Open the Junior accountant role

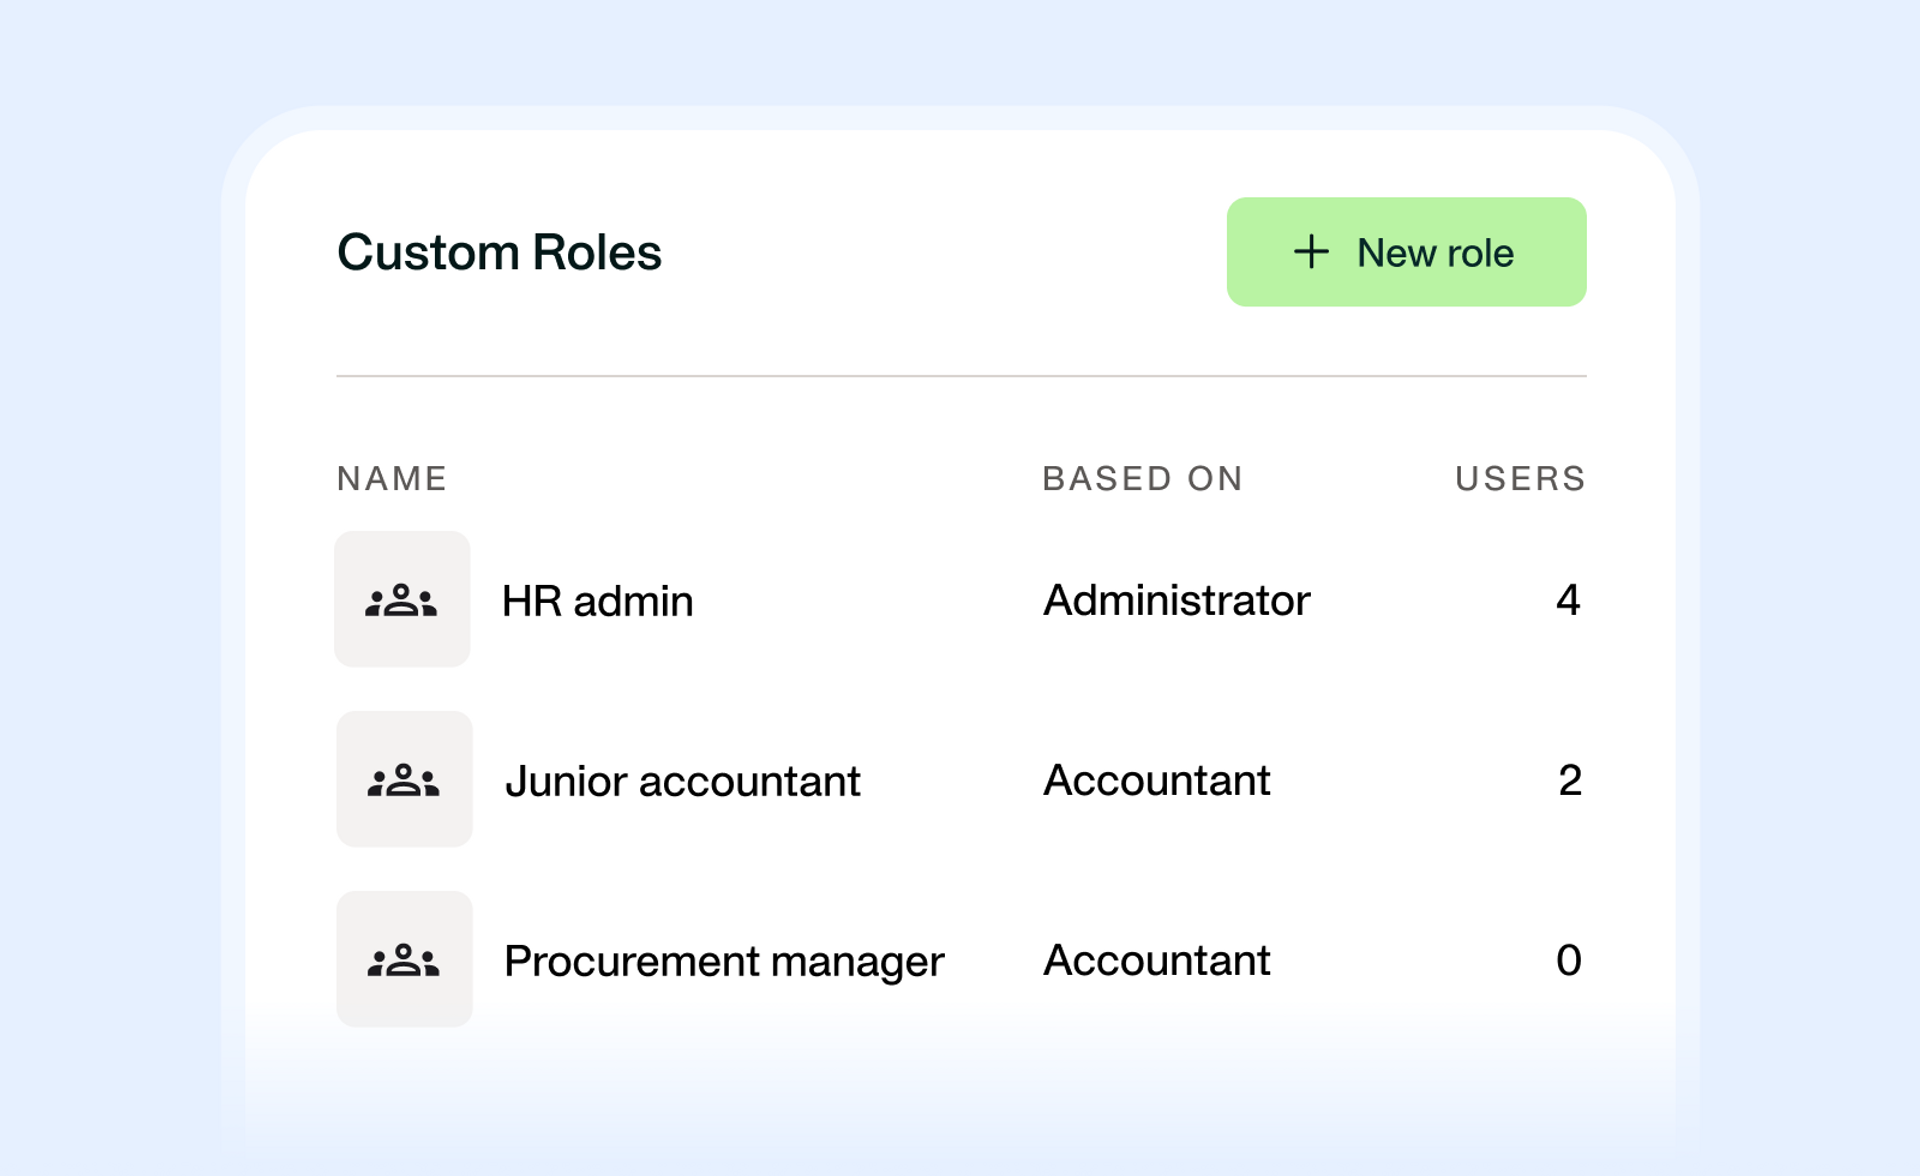(682, 781)
